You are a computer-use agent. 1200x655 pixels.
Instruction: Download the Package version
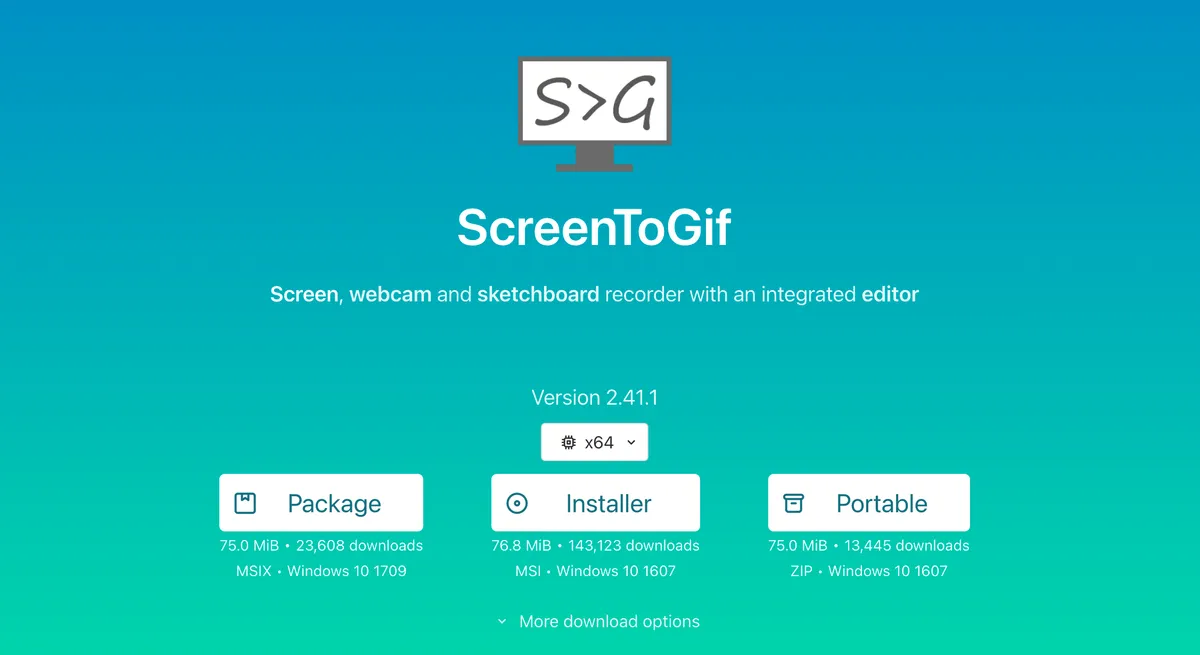tap(321, 503)
